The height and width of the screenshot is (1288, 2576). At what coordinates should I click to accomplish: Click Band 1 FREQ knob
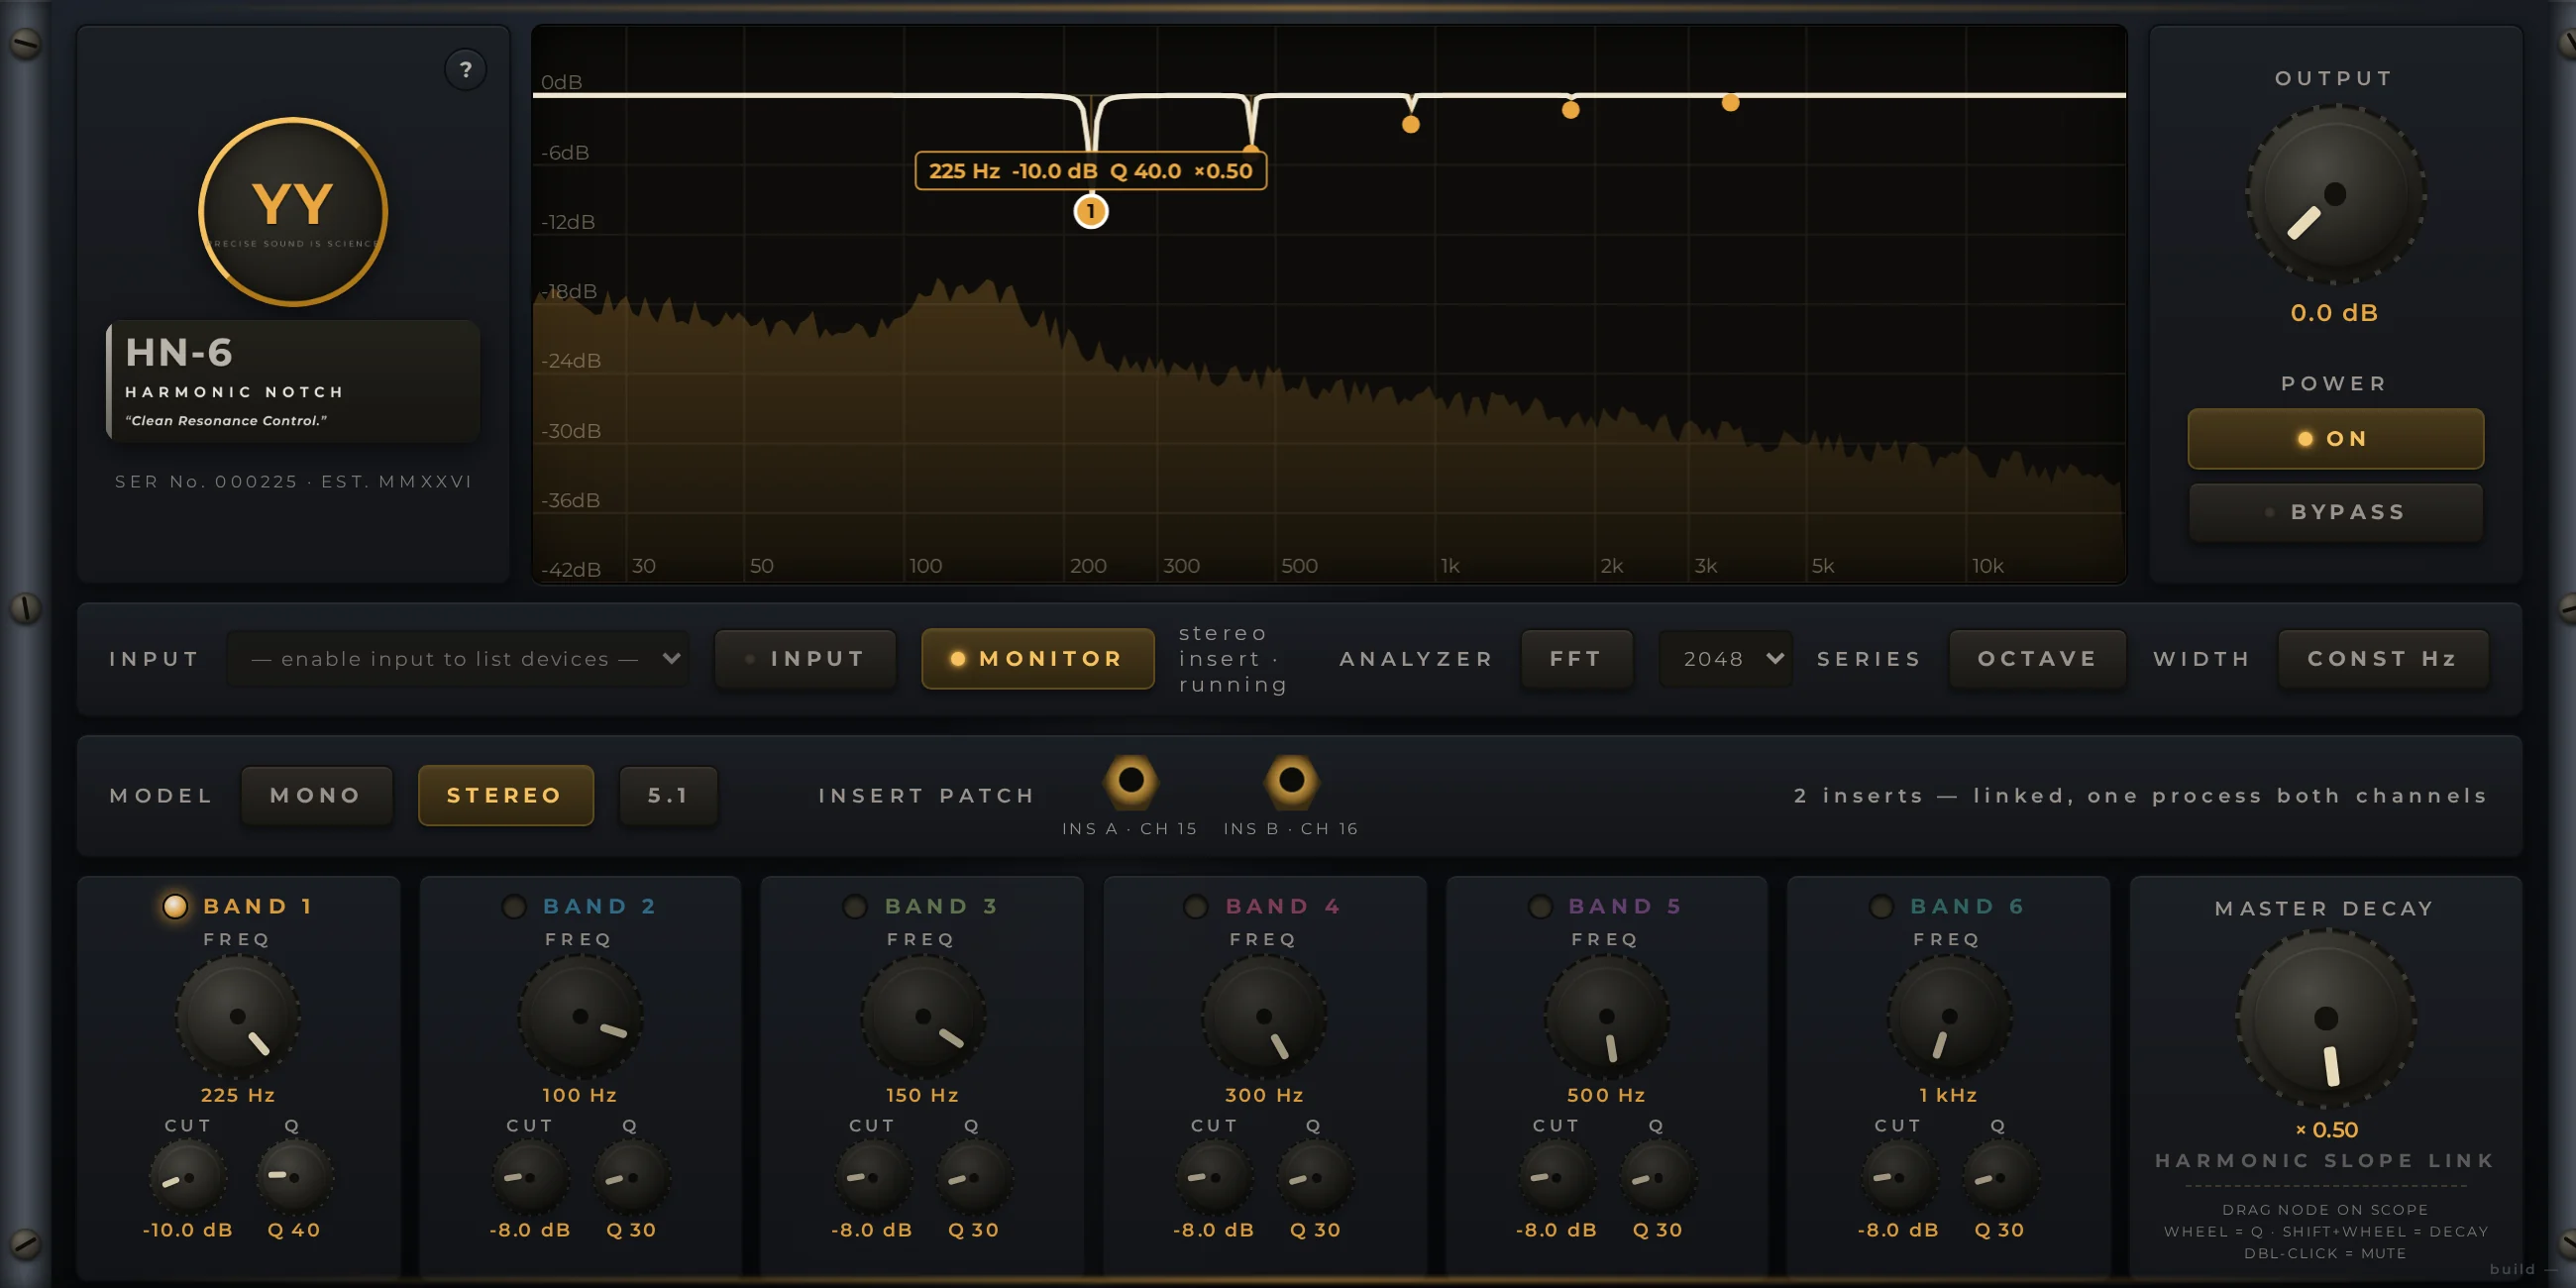(x=238, y=1016)
